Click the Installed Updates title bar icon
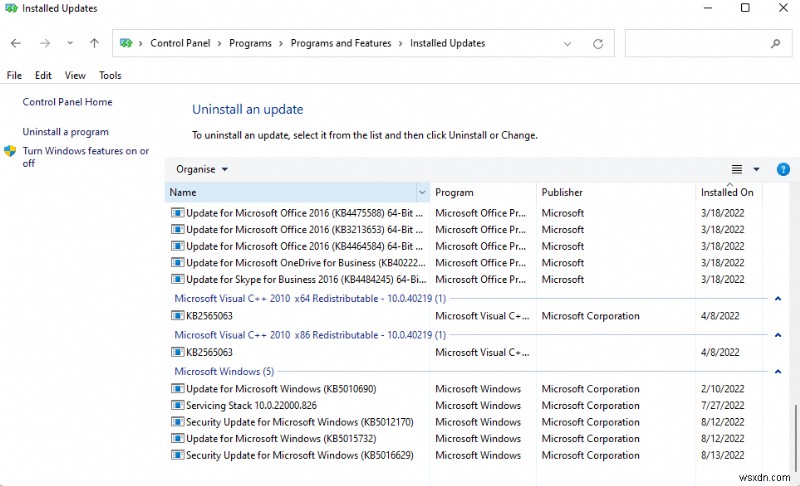800x486 pixels. tap(11, 9)
